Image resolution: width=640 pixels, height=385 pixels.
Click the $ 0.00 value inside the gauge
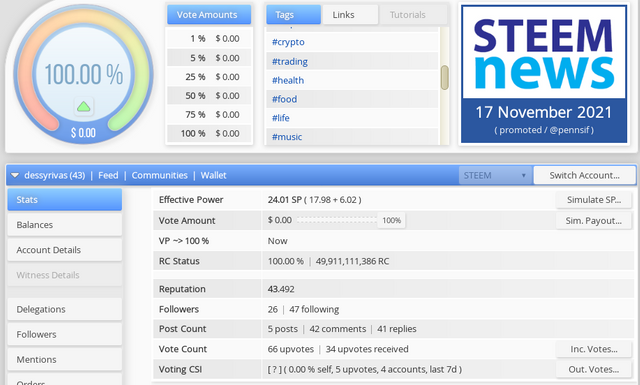pos(83,133)
